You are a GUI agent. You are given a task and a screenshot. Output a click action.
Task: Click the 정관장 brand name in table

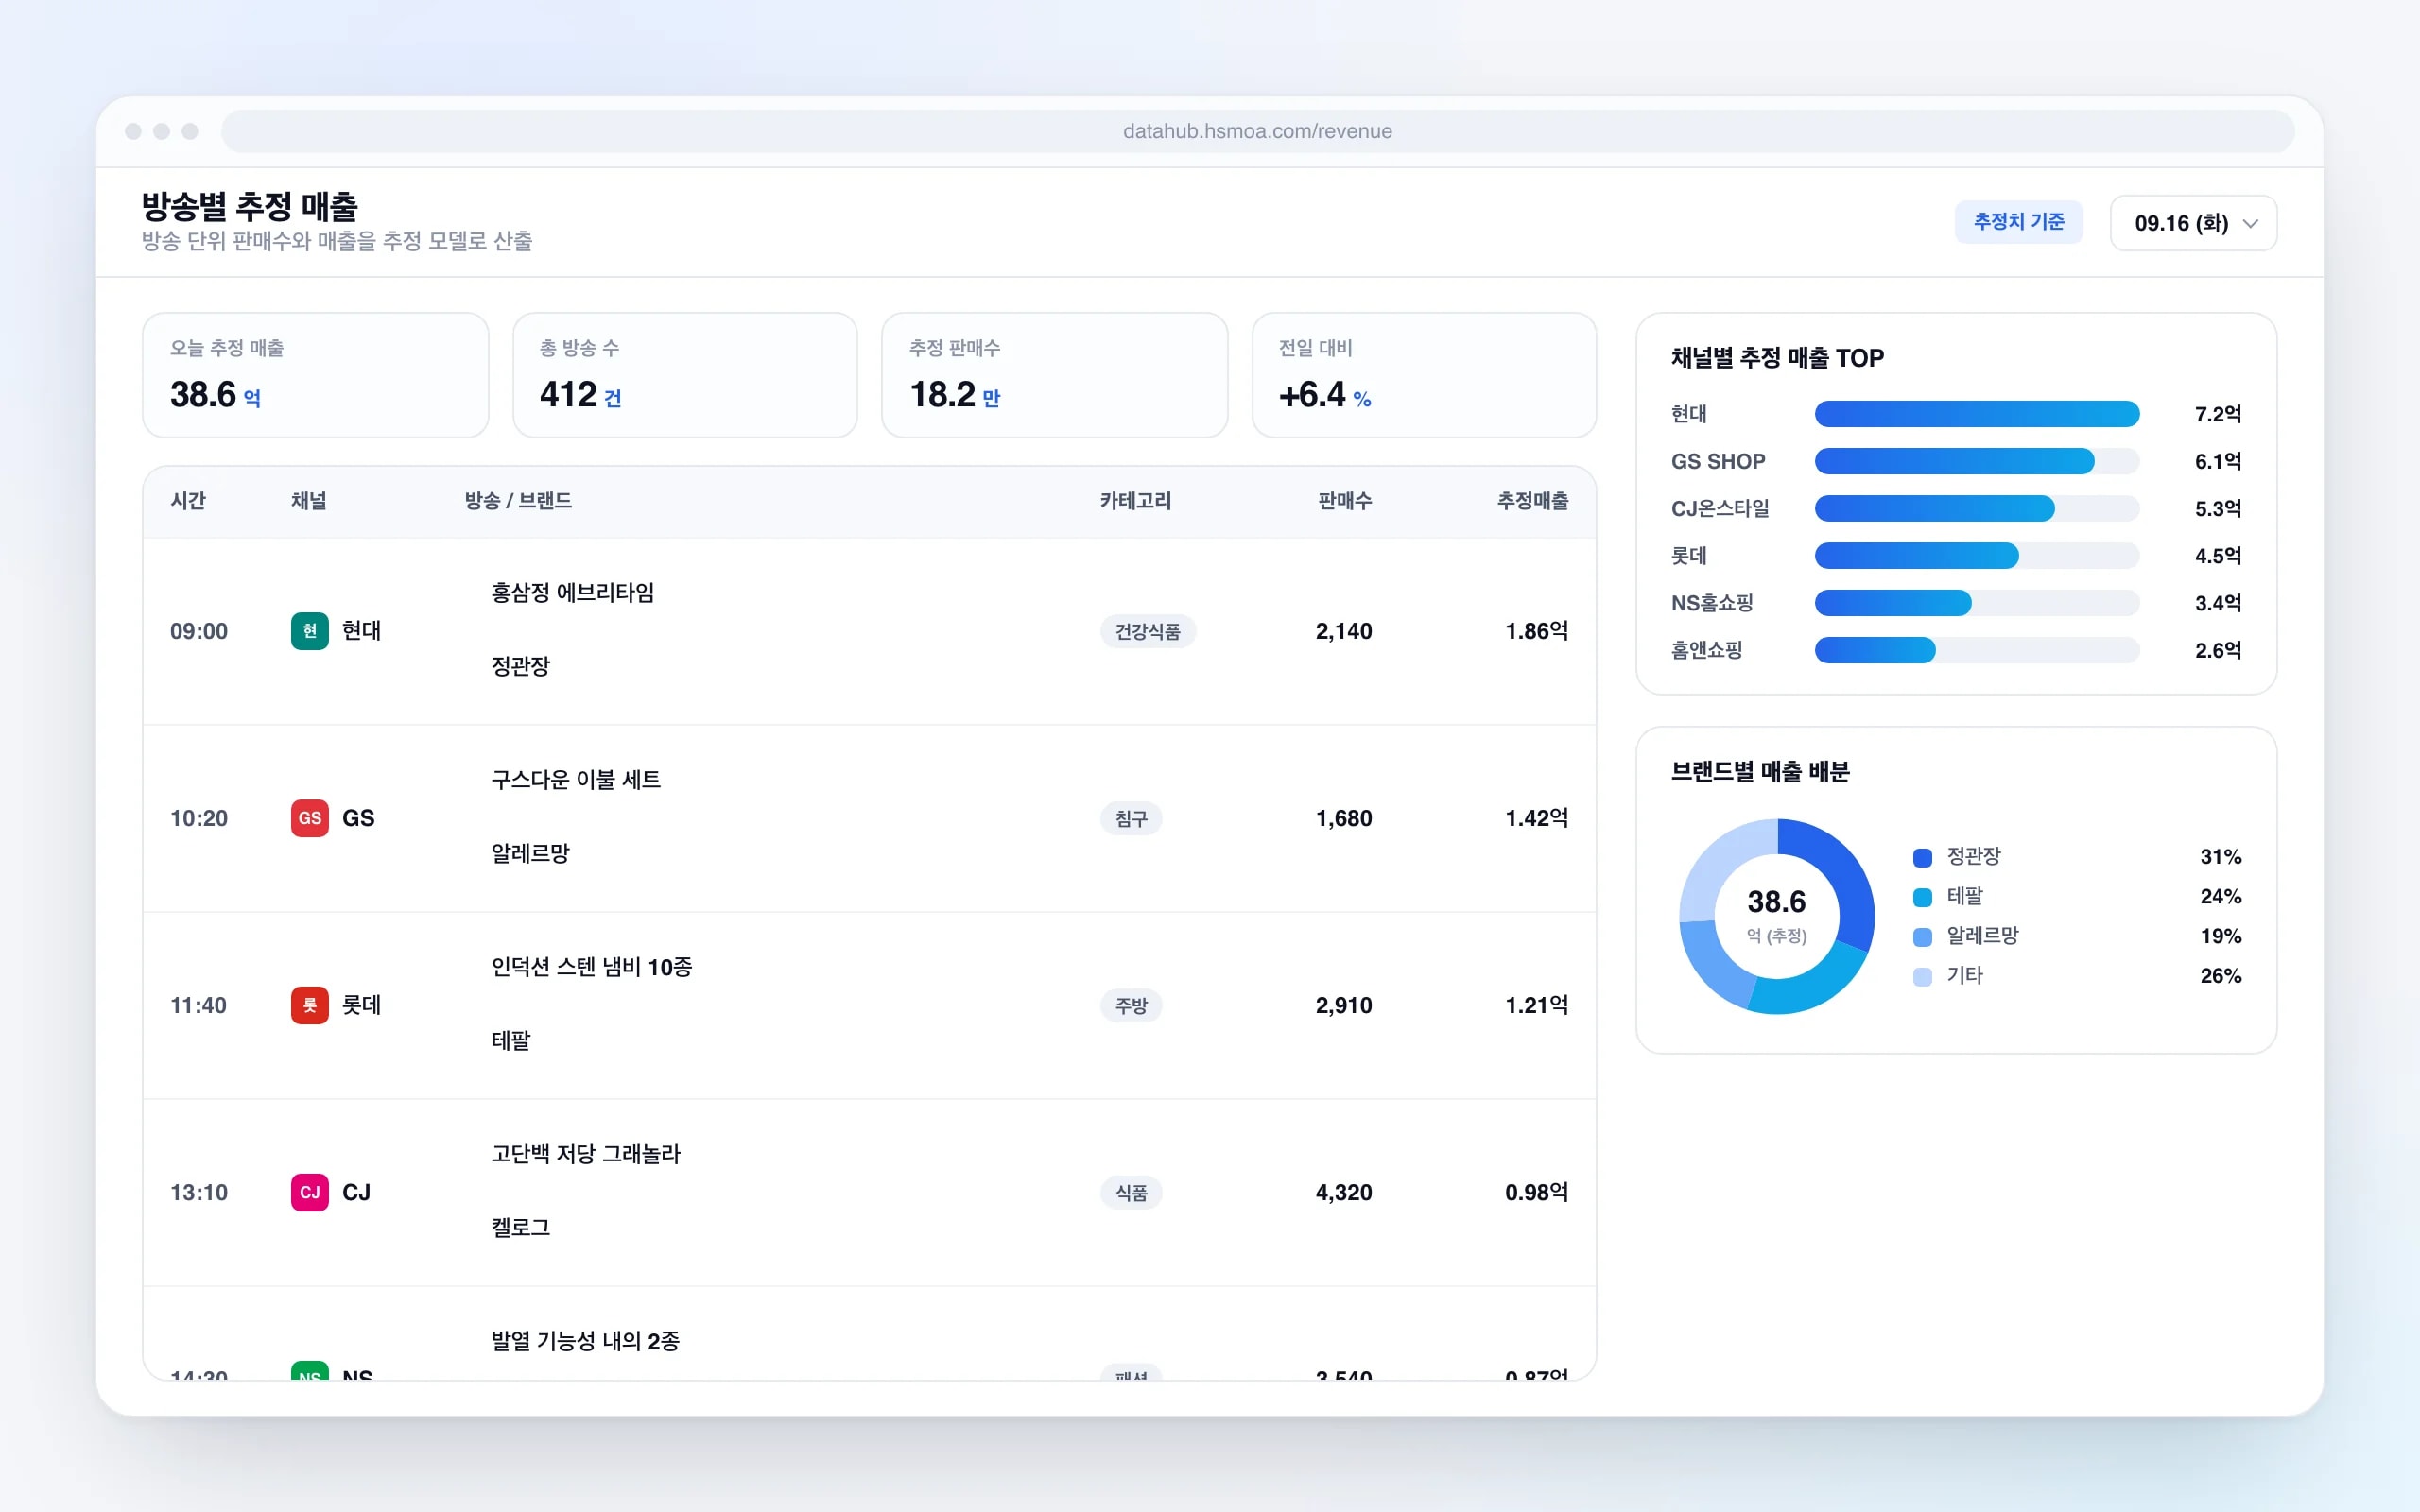point(520,666)
